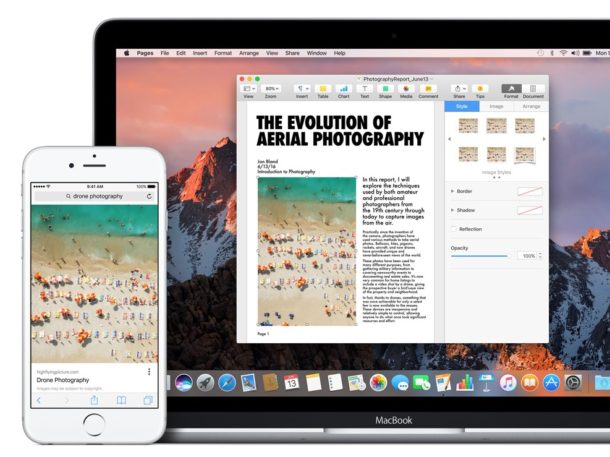Add a text box with Text icon

pos(365,89)
